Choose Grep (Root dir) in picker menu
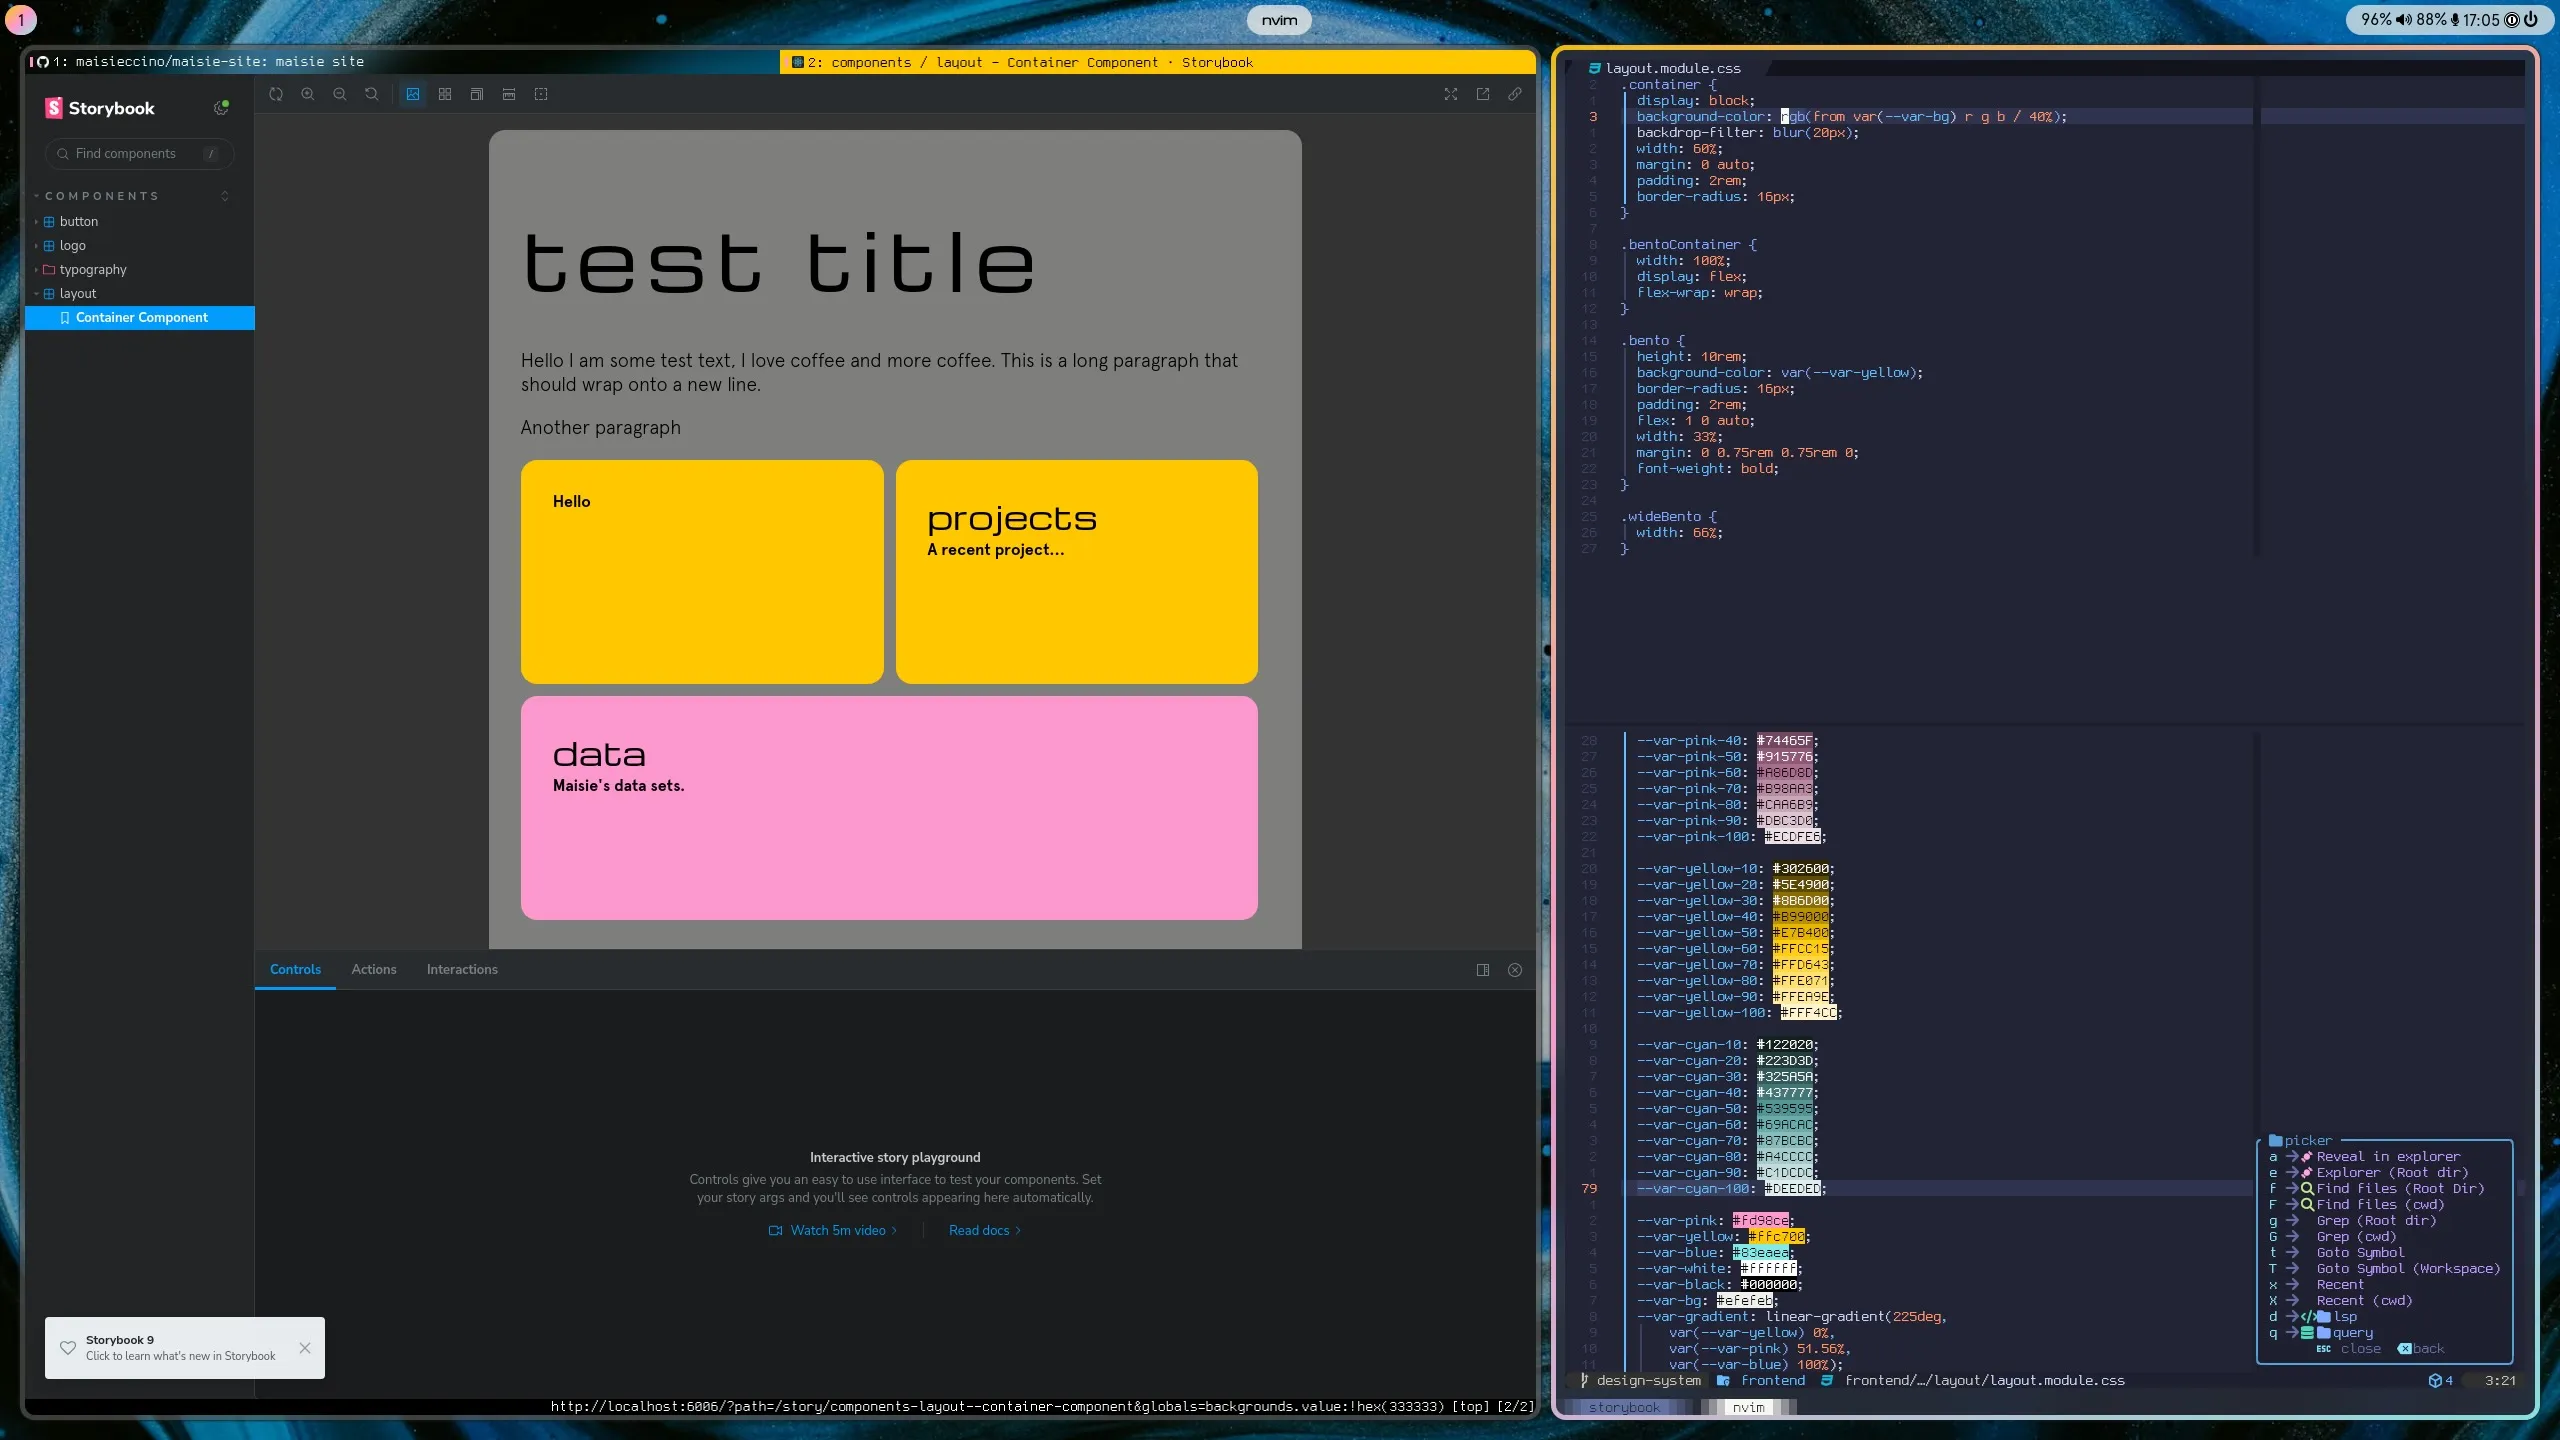Viewport: 2560px width, 1440px height. [2376, 1220]
